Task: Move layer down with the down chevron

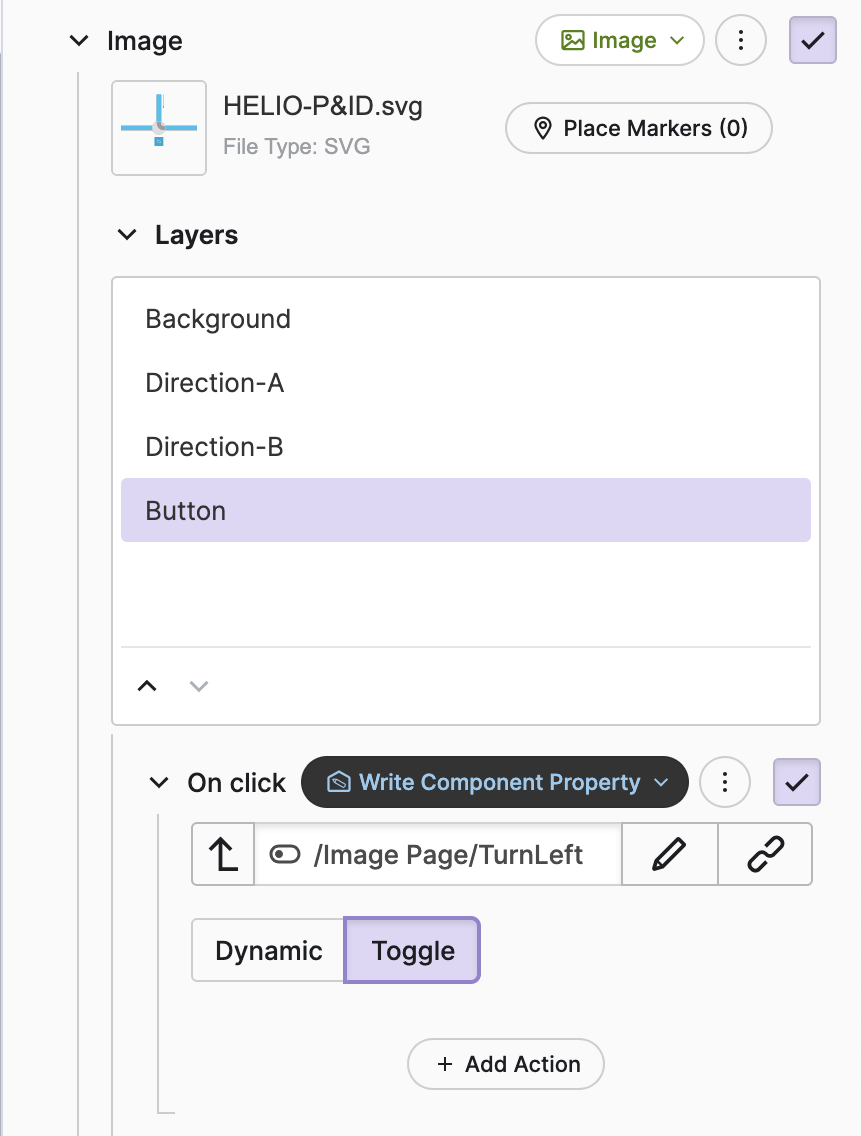Action: pos(199,686)
